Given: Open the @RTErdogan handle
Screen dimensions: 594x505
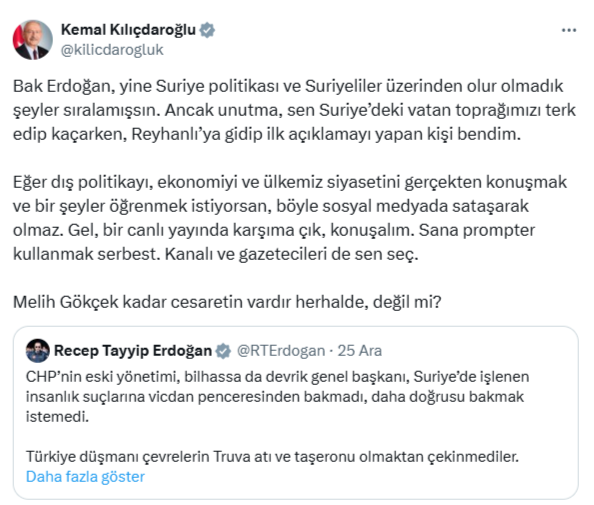Looking at the screenshot, I should pos(281,351).
